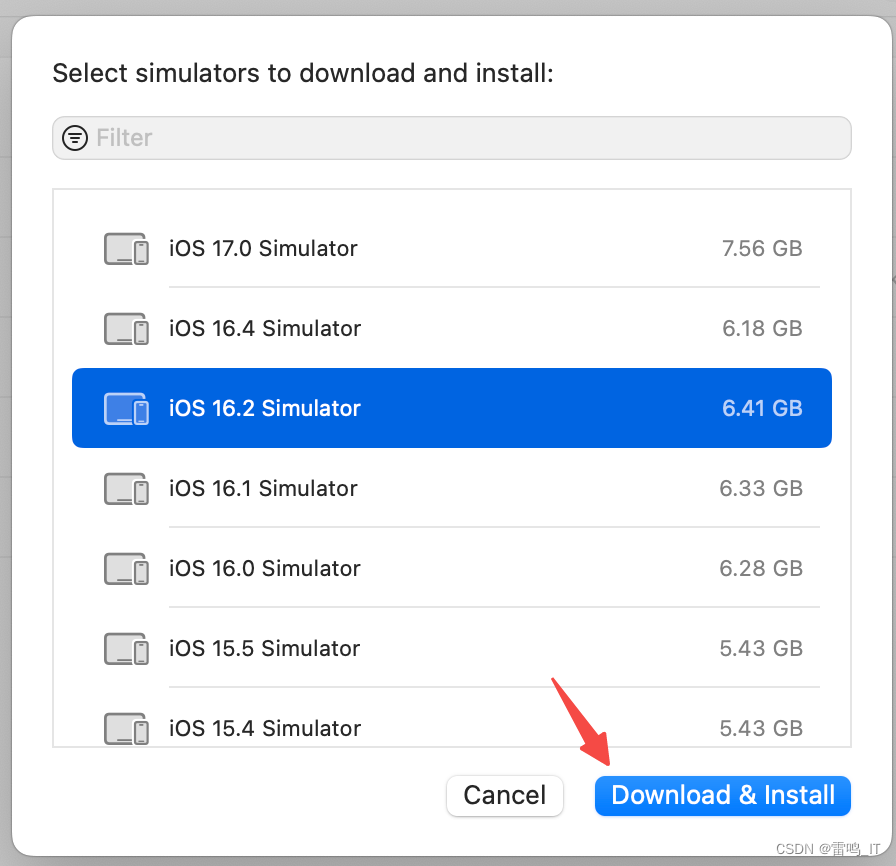Viewport: 896px width, 866px height.
Task: Pick iOS 16.0 Simulator in the list
Action: point(265,569)
